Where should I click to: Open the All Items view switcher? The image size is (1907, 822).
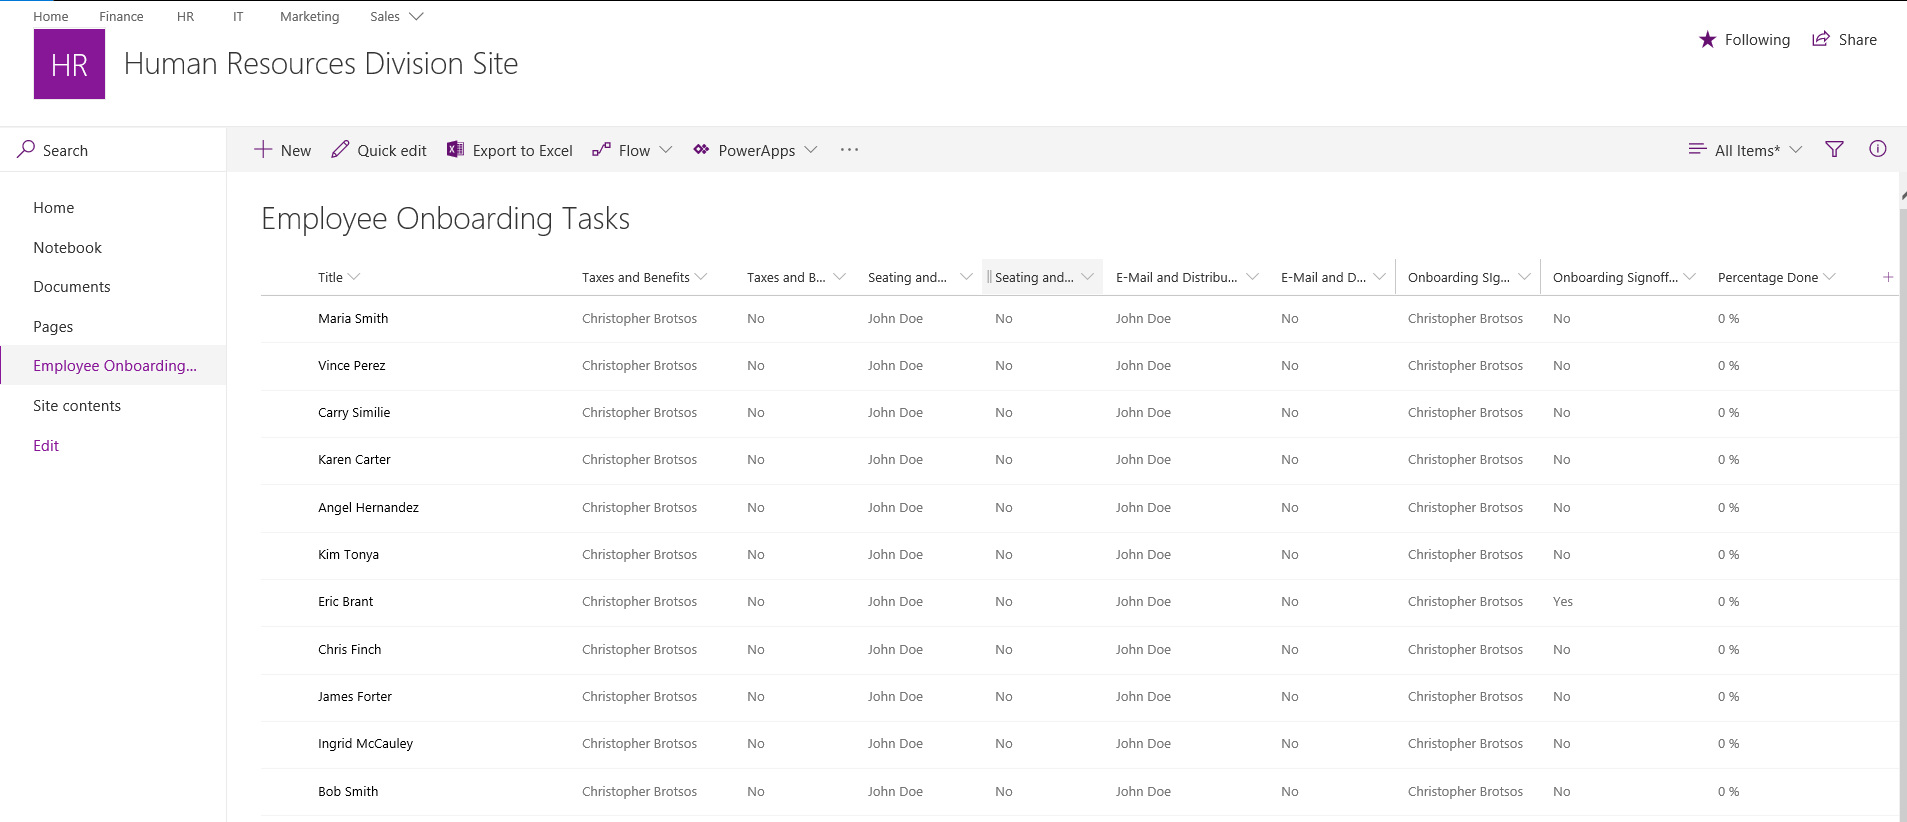pos(1746,150)
